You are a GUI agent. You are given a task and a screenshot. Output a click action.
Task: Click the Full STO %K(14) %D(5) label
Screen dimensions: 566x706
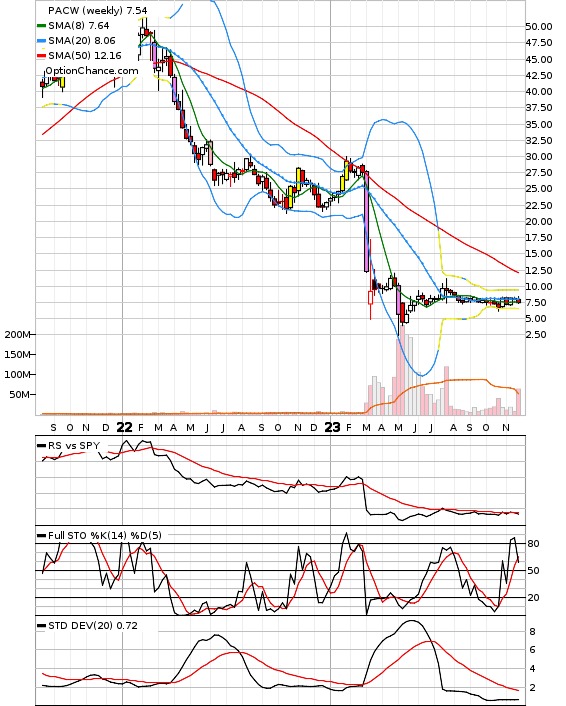(104, 535)
